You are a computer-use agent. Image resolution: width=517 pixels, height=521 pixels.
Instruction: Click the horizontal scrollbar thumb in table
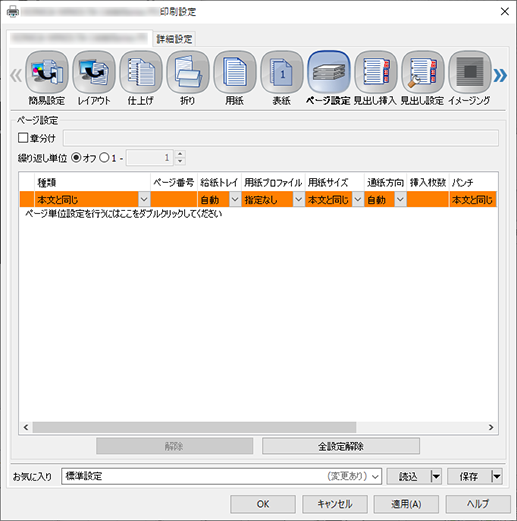coord(194,427)
